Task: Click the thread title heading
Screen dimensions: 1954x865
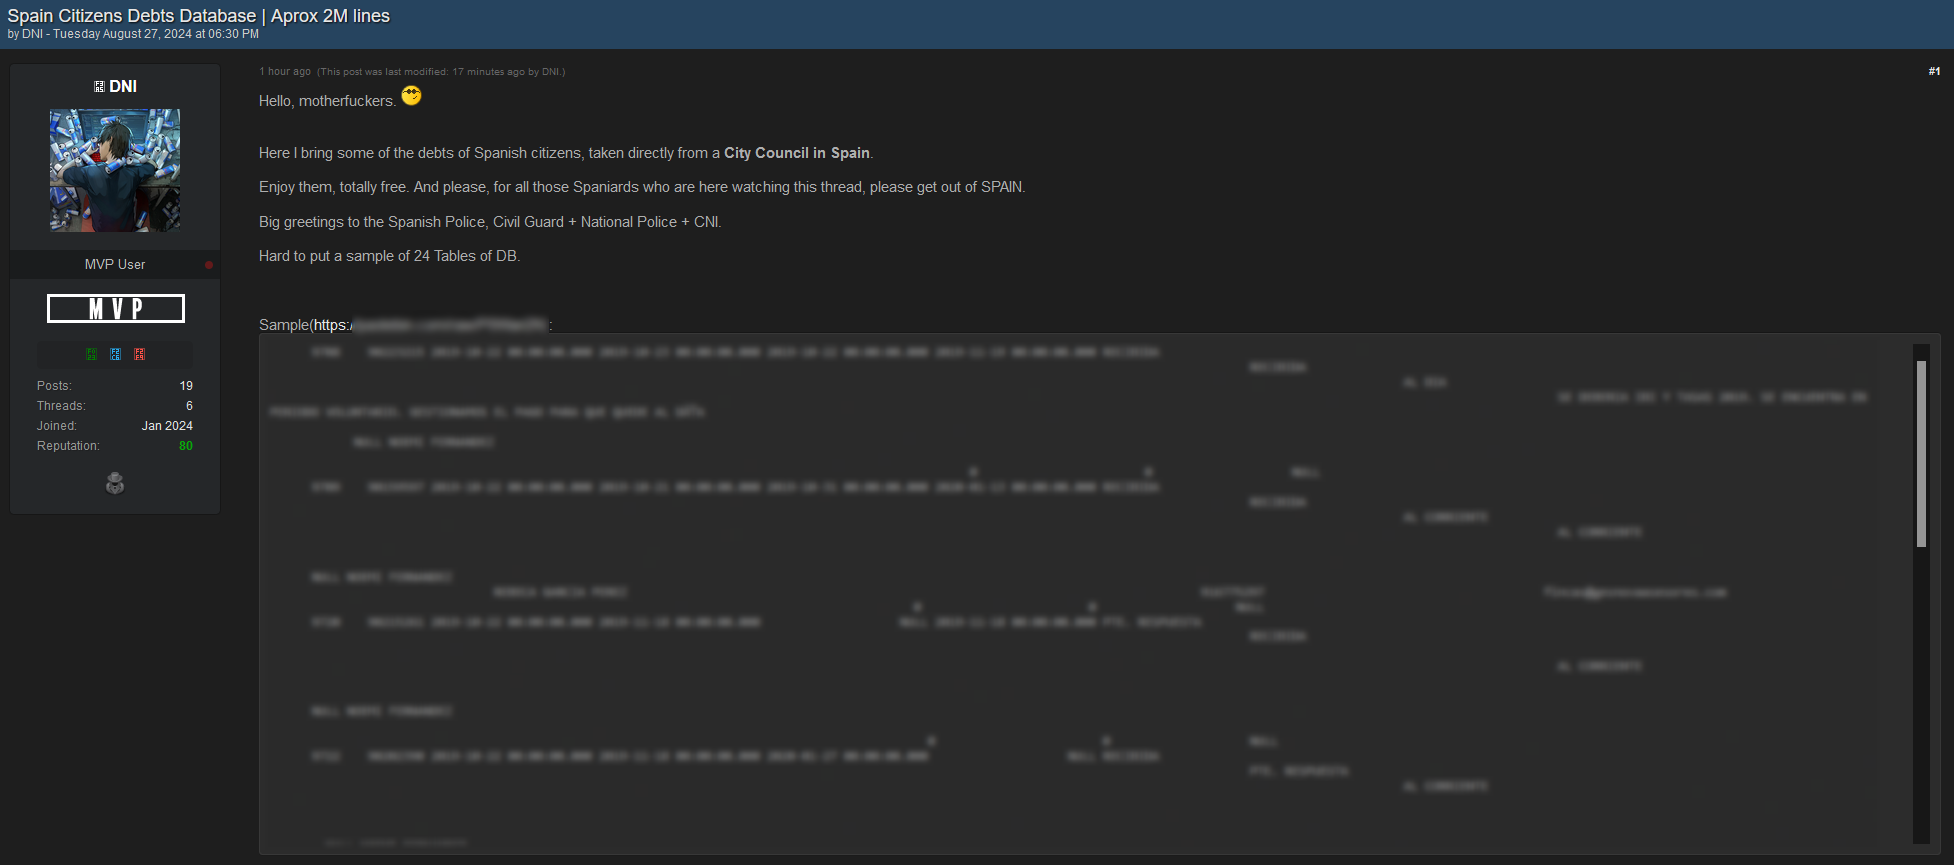Action: point(199,16)
